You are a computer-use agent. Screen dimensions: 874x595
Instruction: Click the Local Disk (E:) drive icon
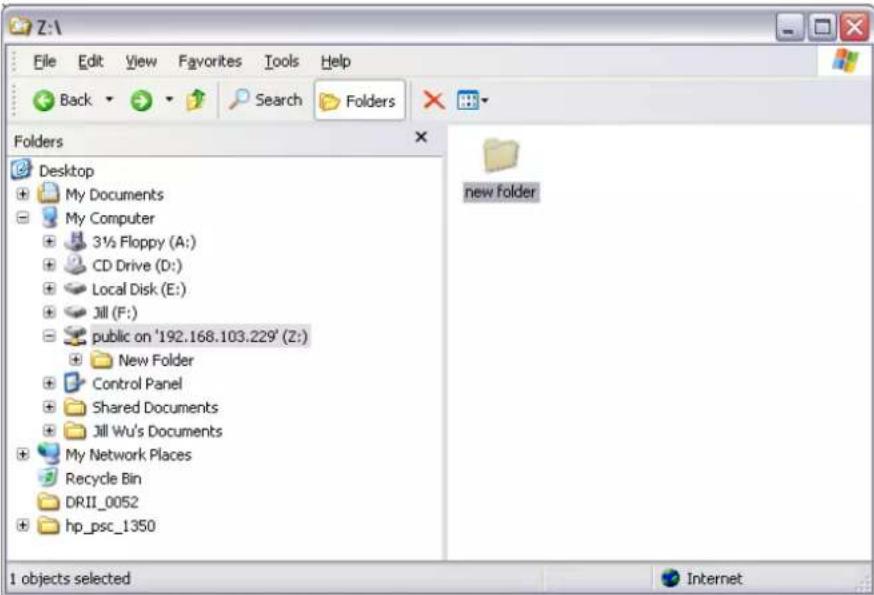pos(75,289)
